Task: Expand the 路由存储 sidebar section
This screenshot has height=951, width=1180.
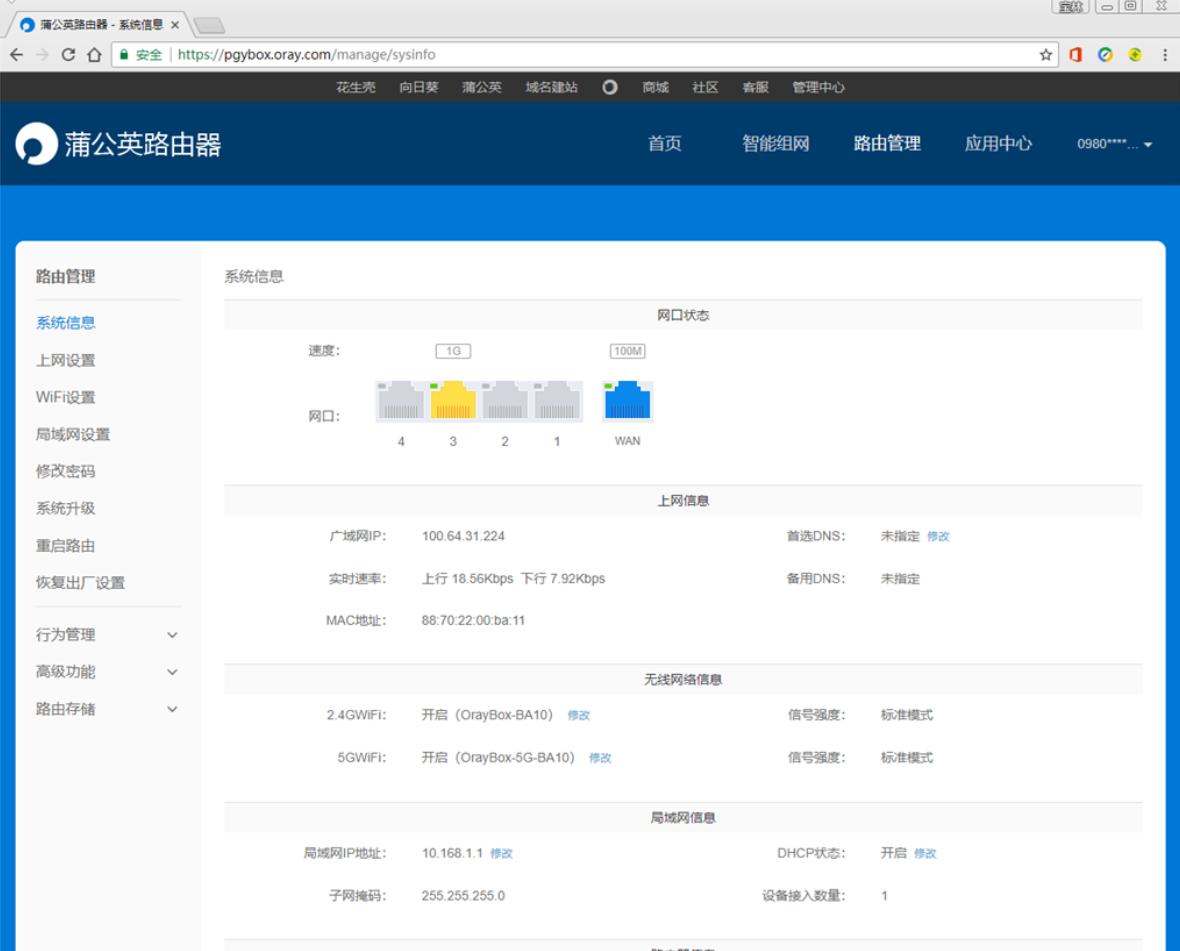Action: (68, 707)
